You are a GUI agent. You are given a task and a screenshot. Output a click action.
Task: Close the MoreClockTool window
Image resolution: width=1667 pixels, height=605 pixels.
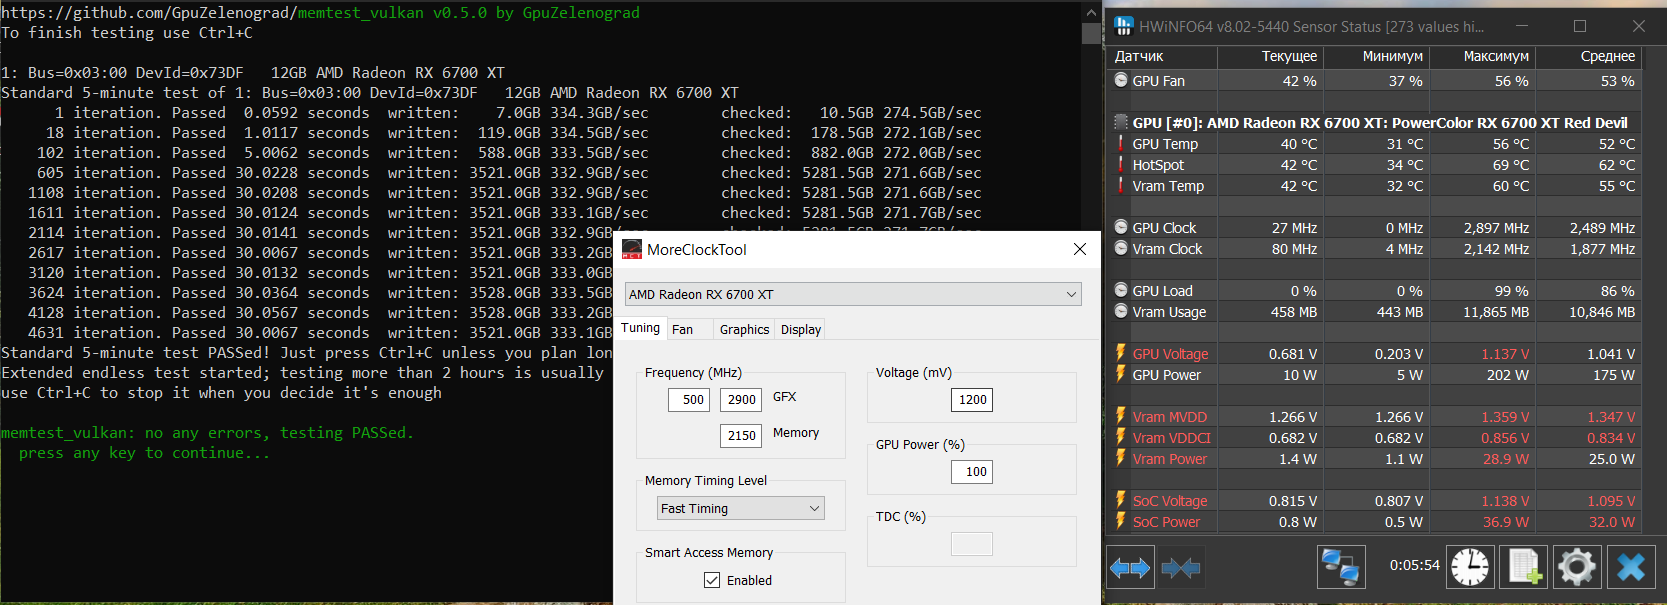pyautogui.click(x=1080, y=249)
